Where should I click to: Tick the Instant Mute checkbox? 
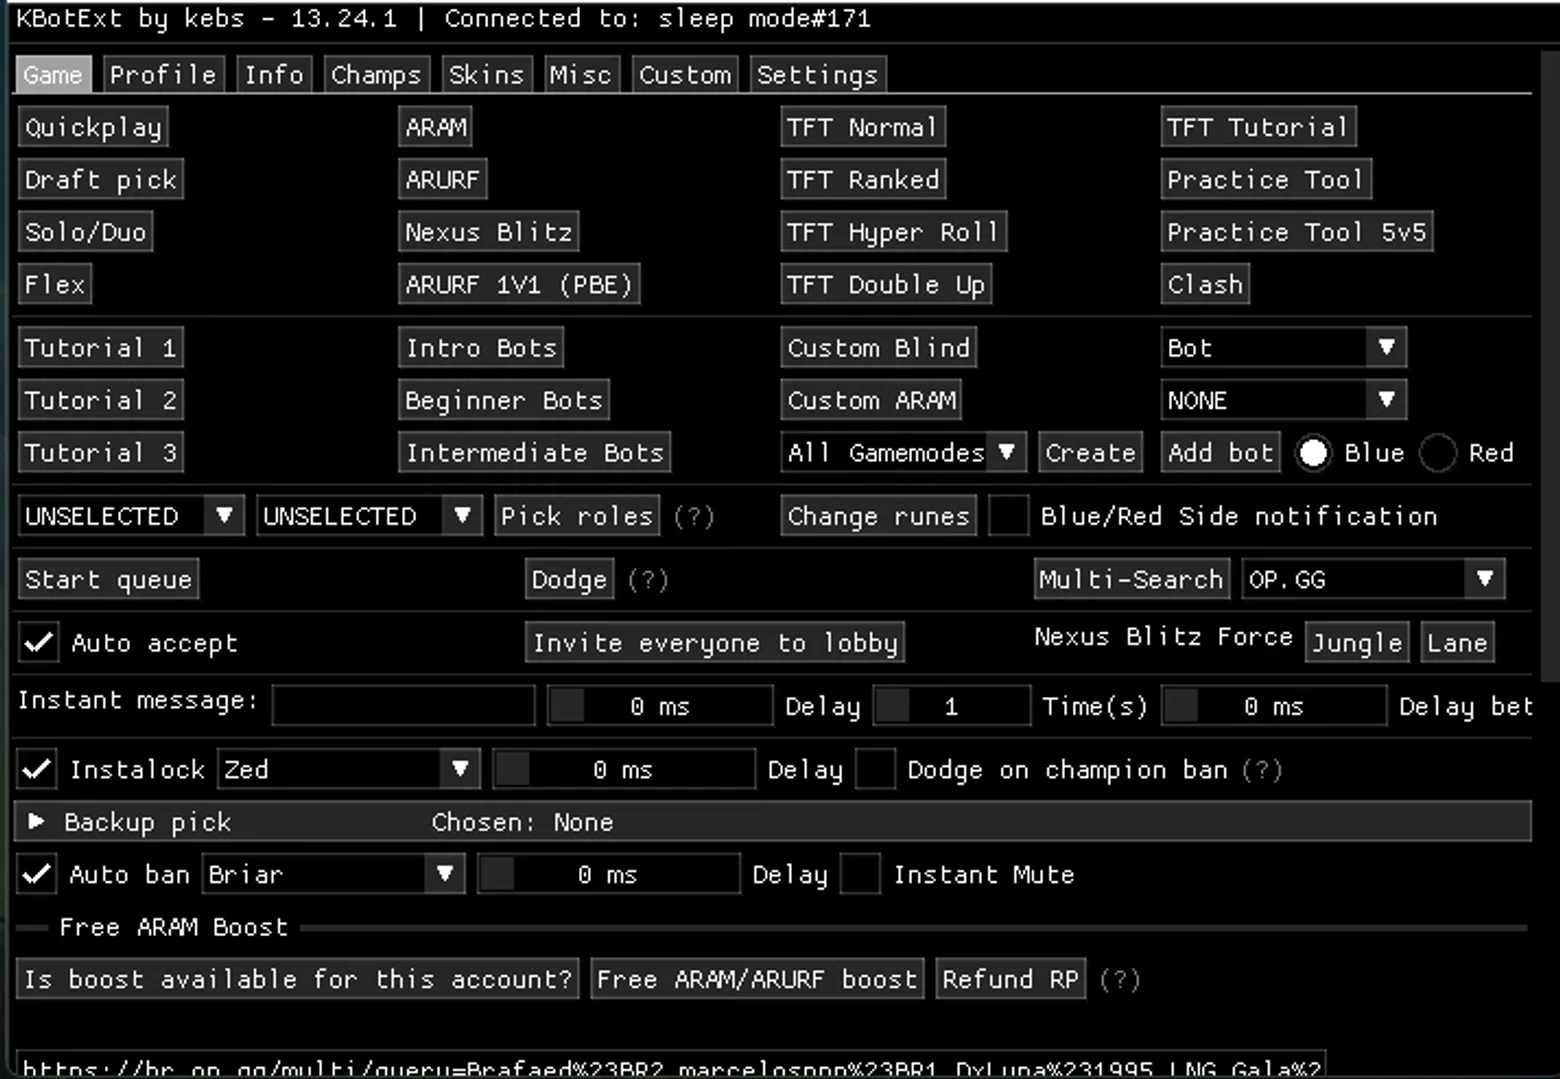(860, 874)
